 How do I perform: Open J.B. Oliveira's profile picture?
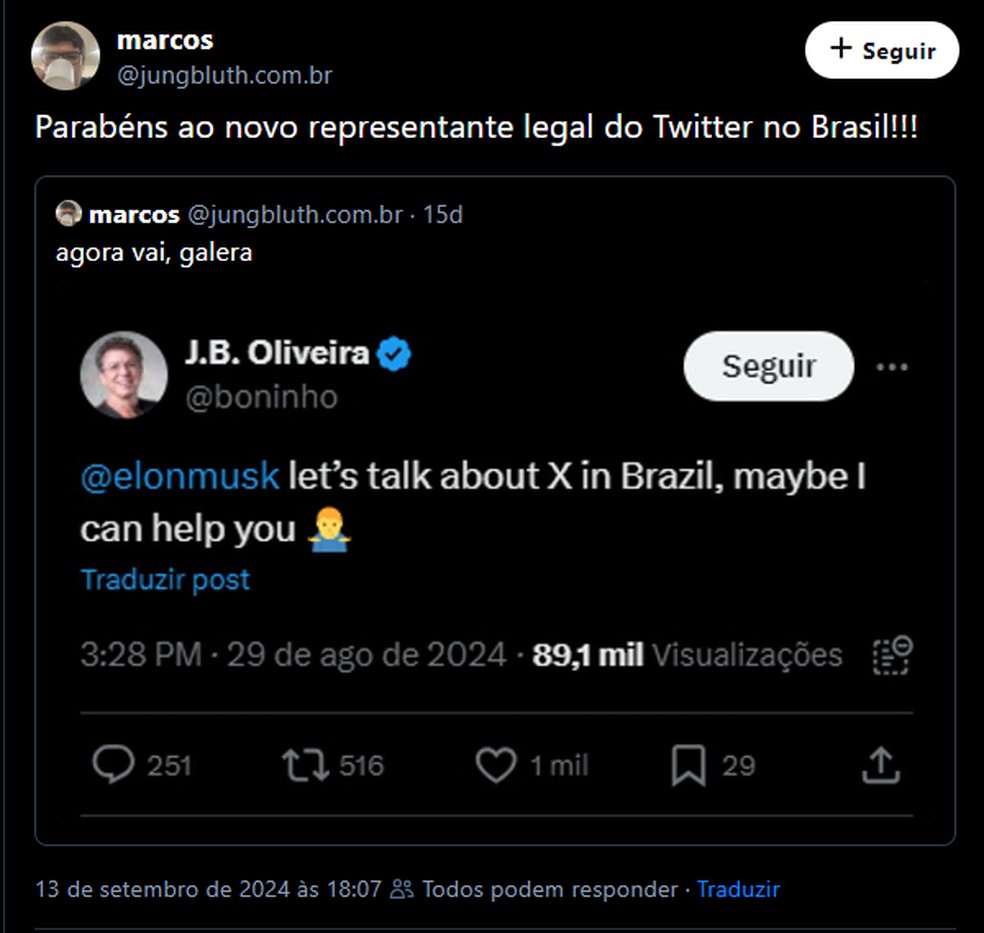point(120,372)
